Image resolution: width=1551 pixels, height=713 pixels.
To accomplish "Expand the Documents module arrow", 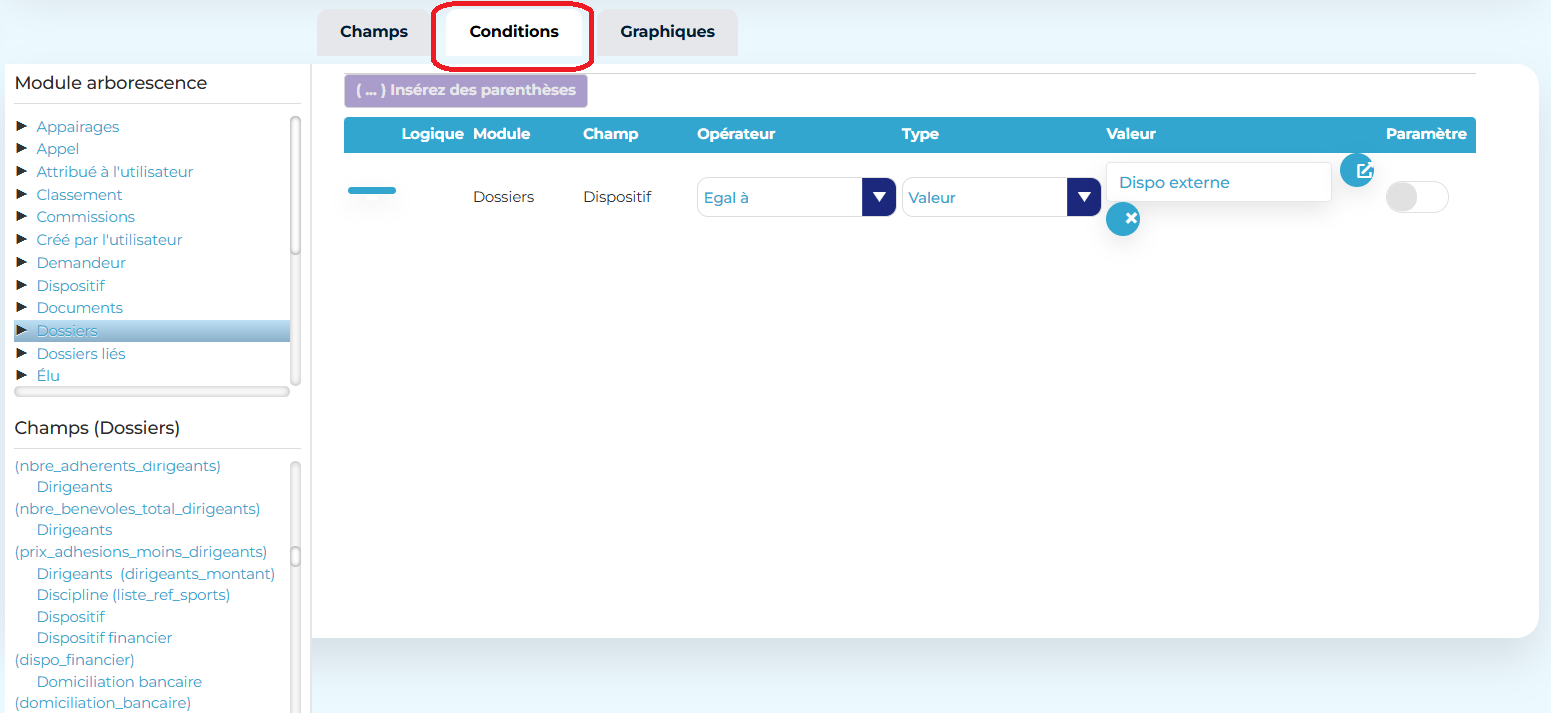I will (x=22, y=307).
